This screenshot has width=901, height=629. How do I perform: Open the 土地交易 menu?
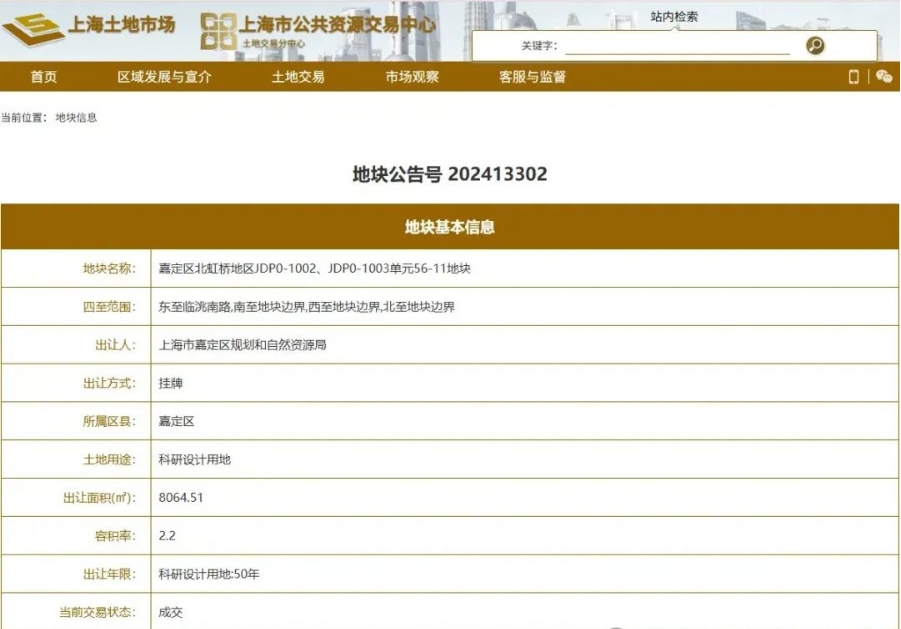(298, 77)
